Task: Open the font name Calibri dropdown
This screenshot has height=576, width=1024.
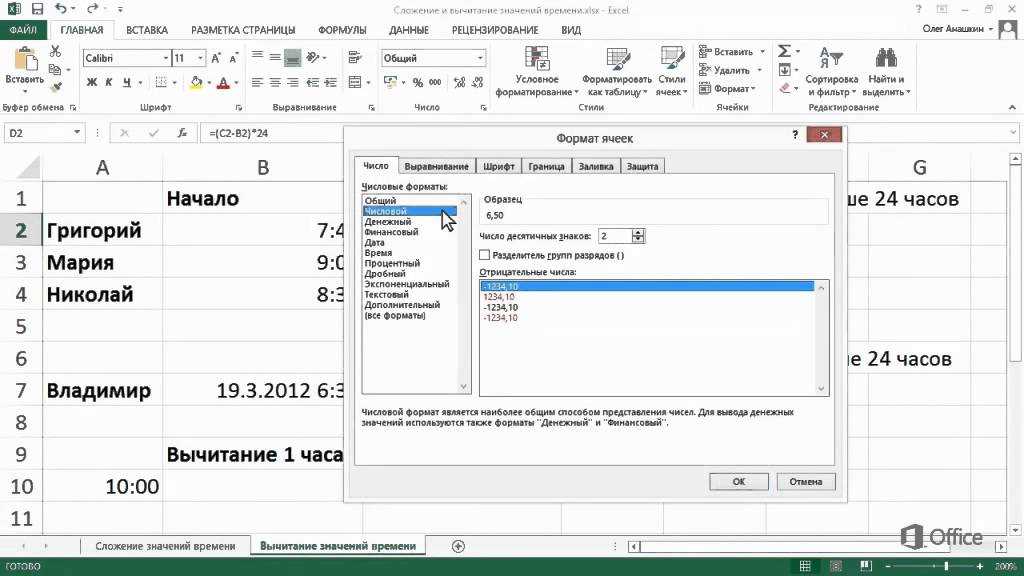Action: 165,58
